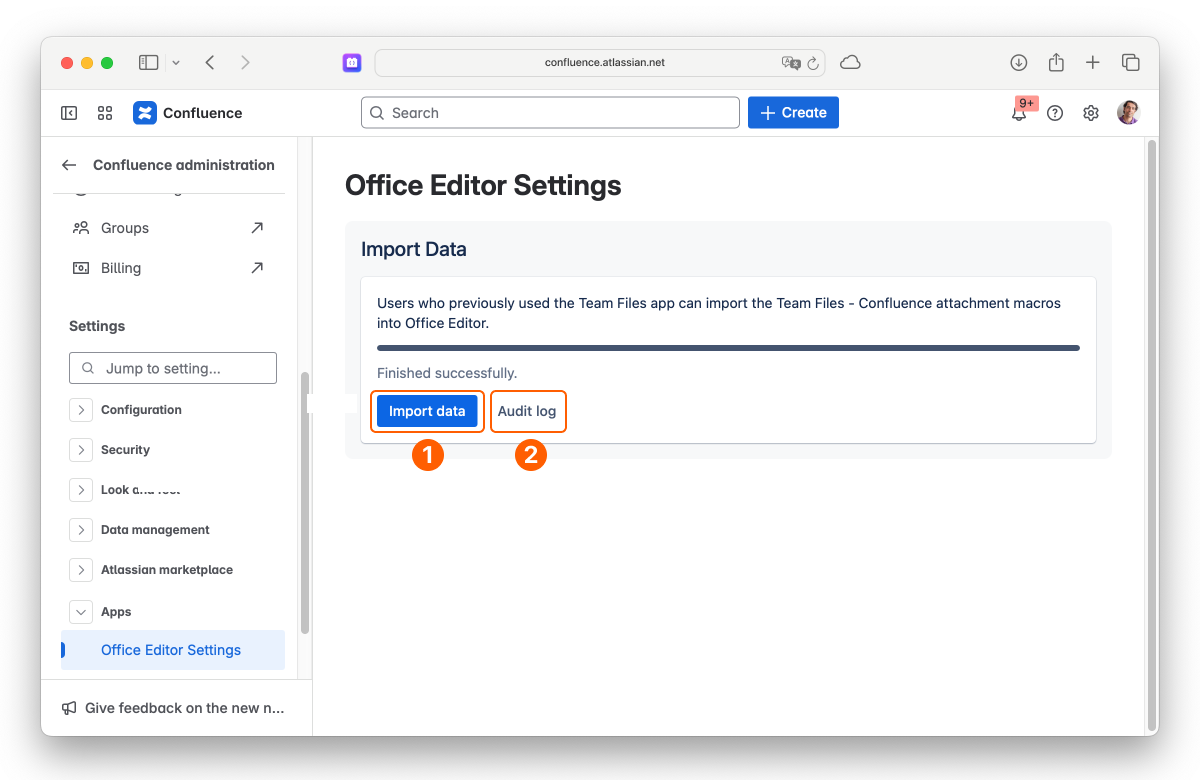
Task: Open the Safari downloads icon
Action: coord(1019,62)
